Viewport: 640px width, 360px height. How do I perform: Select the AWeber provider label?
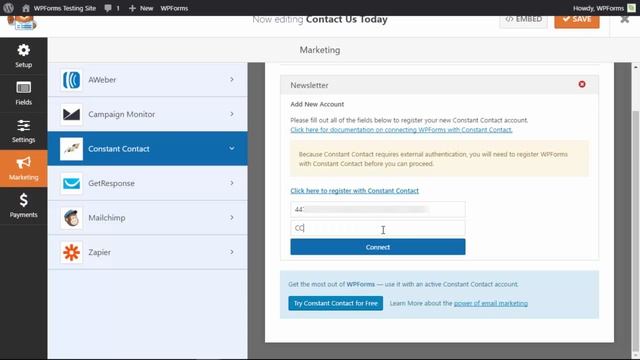coord(102,80)
